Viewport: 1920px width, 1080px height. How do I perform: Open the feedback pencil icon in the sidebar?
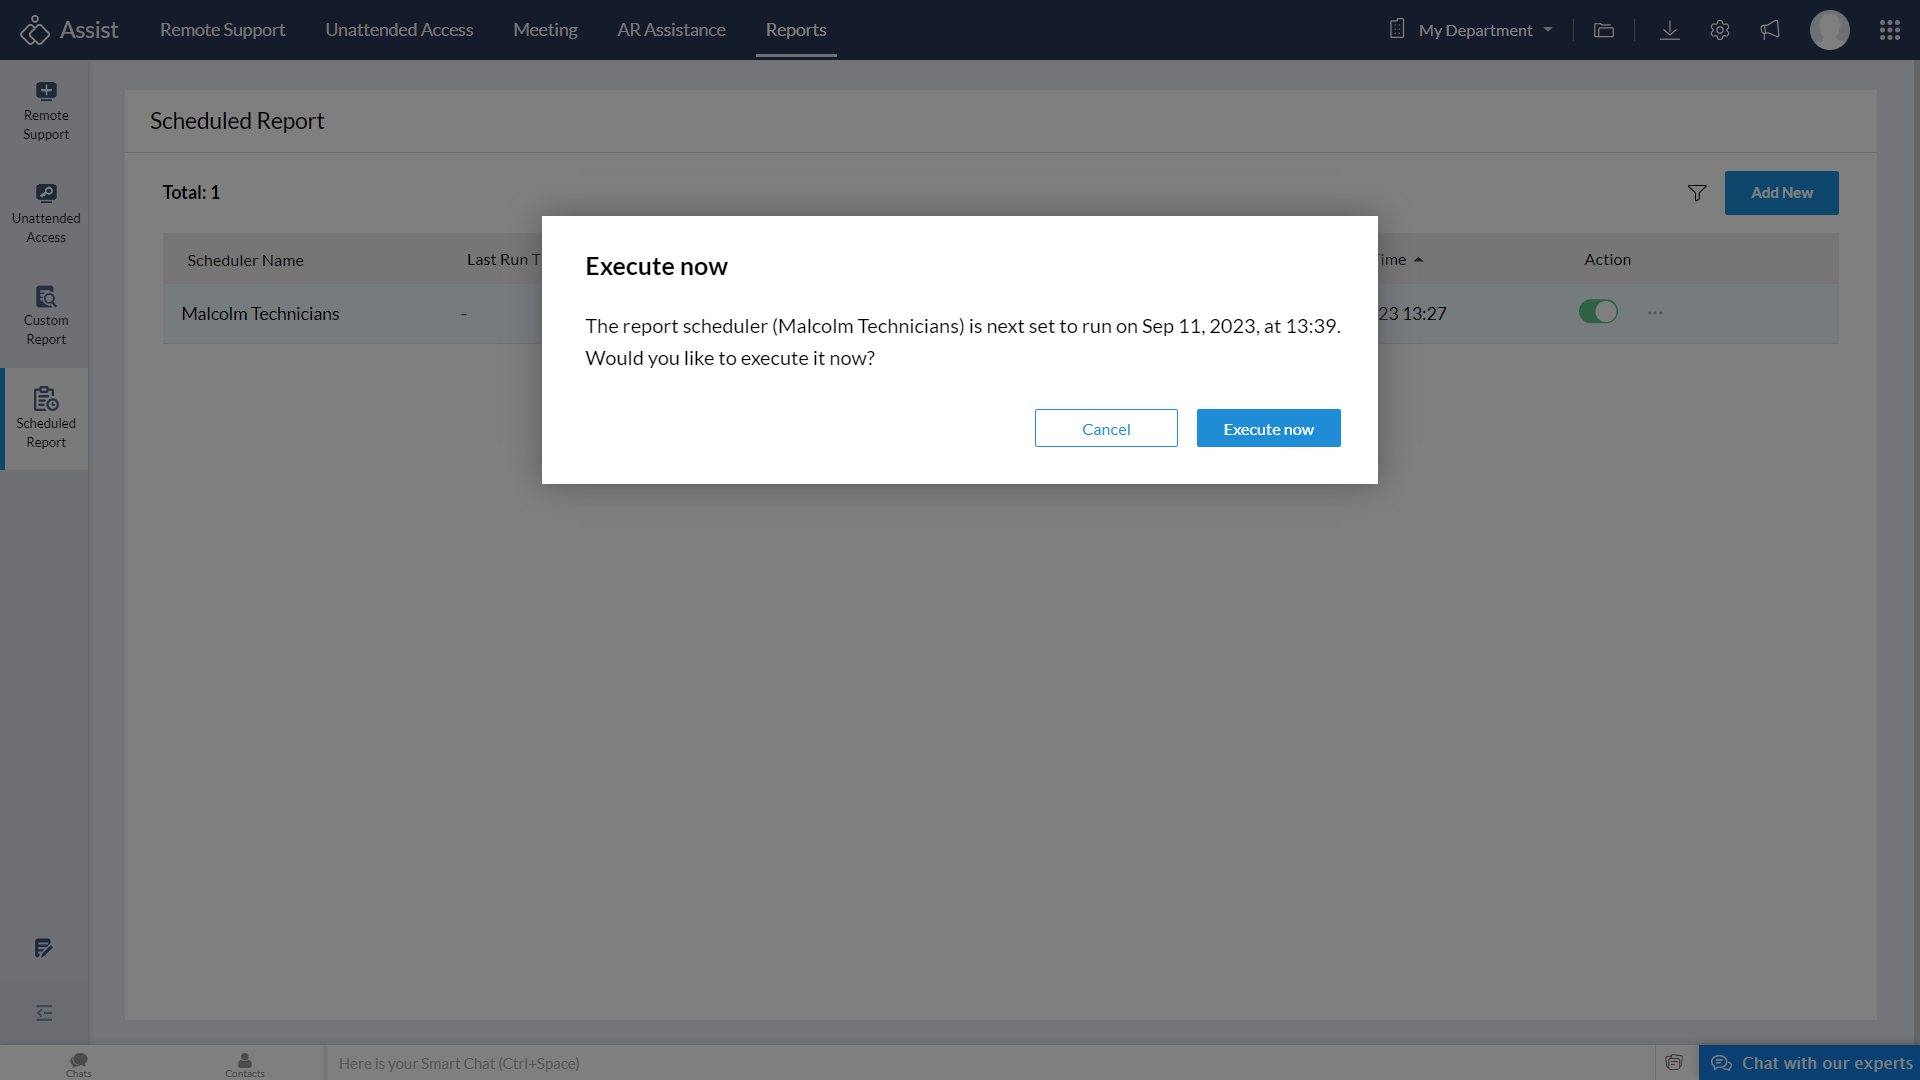tap(43, 948)
